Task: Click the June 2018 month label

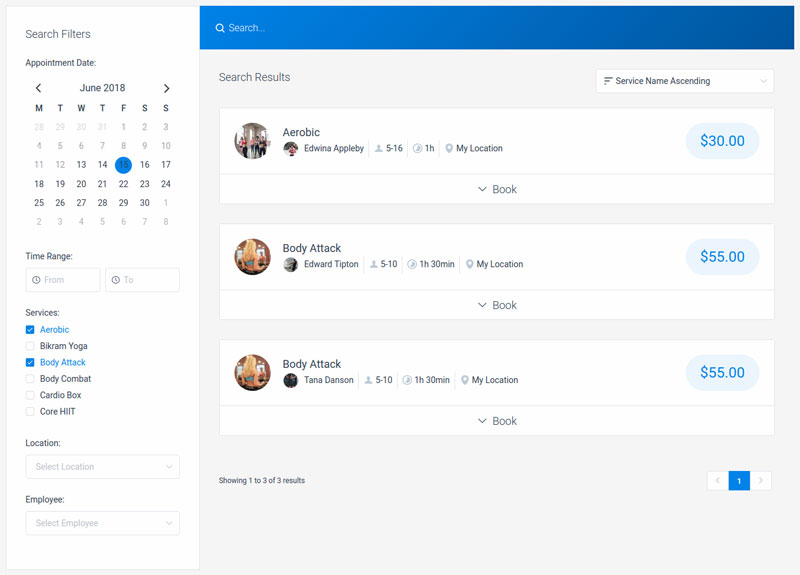Action: (103, 88)
